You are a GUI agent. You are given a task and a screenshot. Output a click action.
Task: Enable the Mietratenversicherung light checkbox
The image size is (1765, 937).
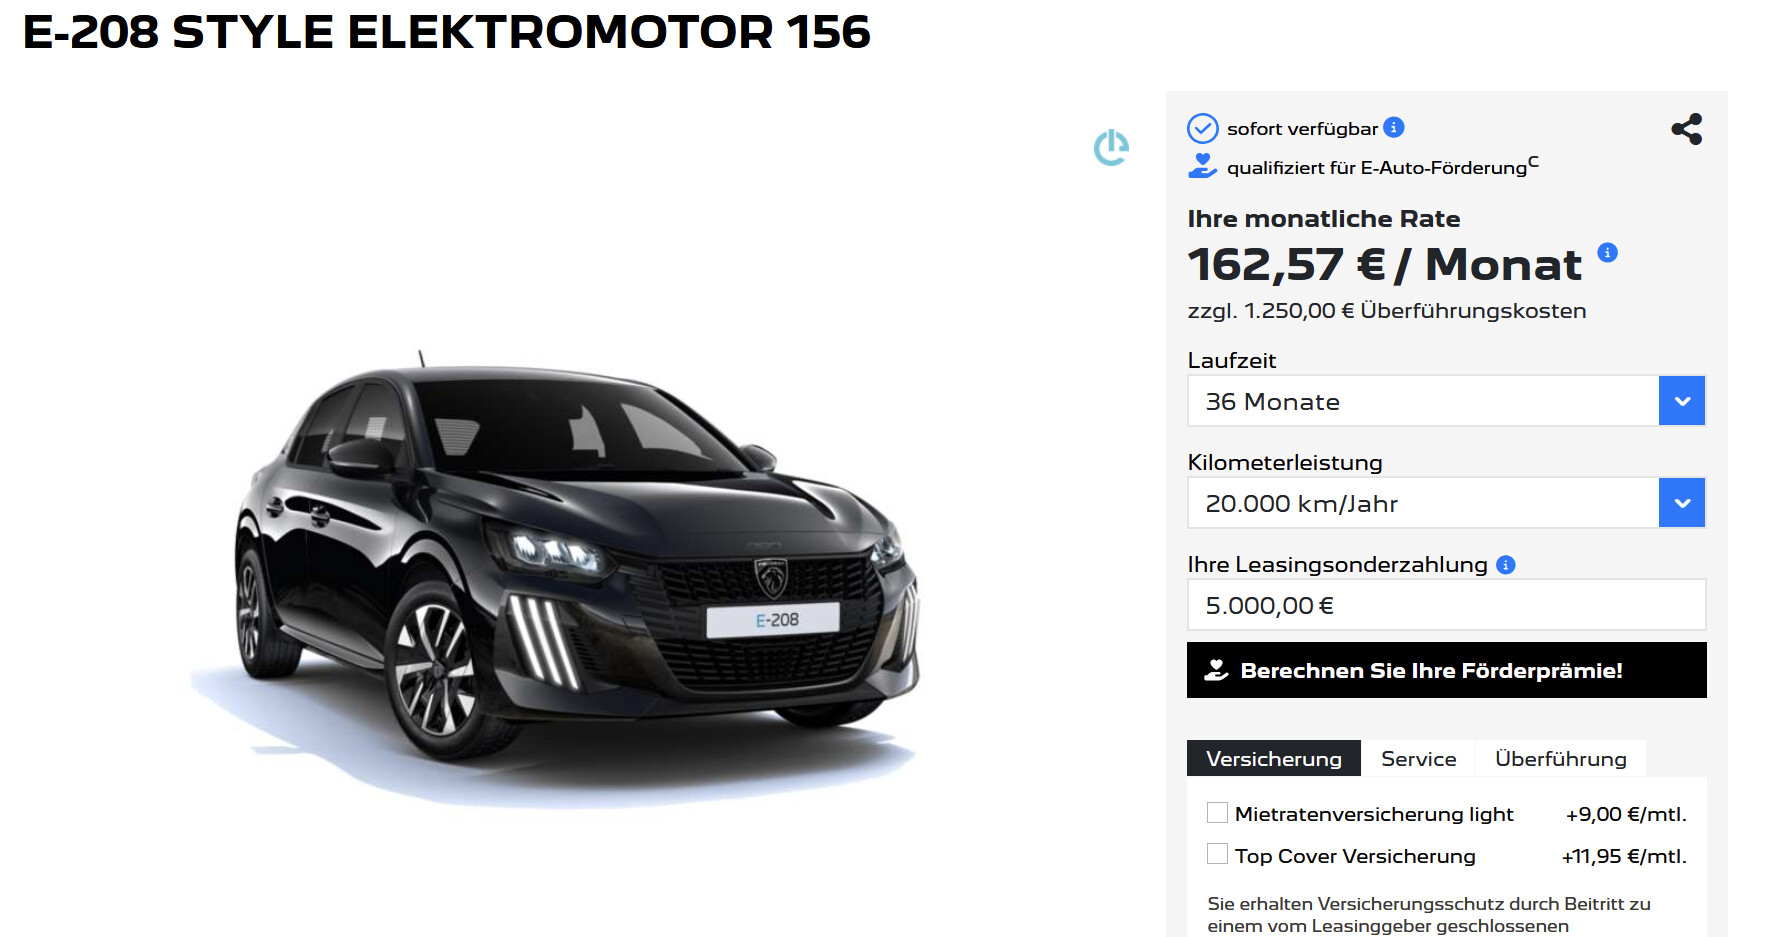point(1217,813)
